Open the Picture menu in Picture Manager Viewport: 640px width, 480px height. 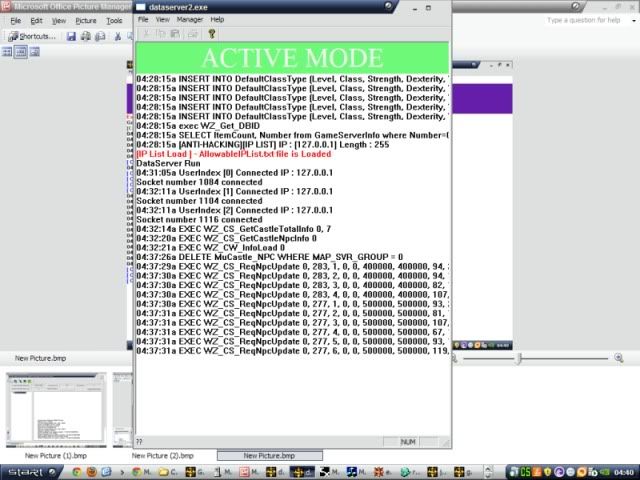coord(86,20)
